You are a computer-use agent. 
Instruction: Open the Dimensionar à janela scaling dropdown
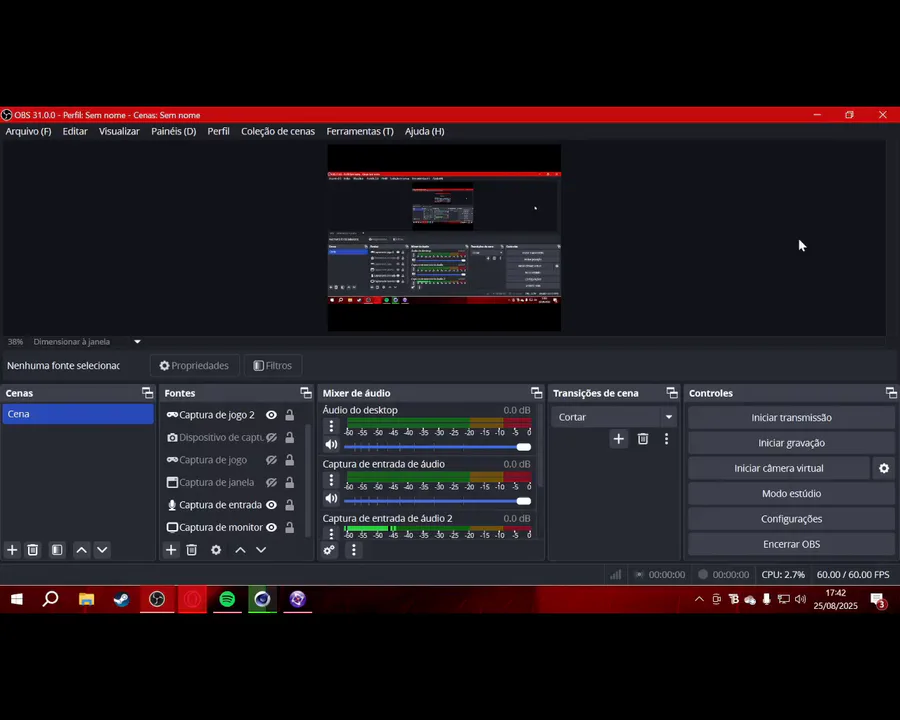click(137, 342)
